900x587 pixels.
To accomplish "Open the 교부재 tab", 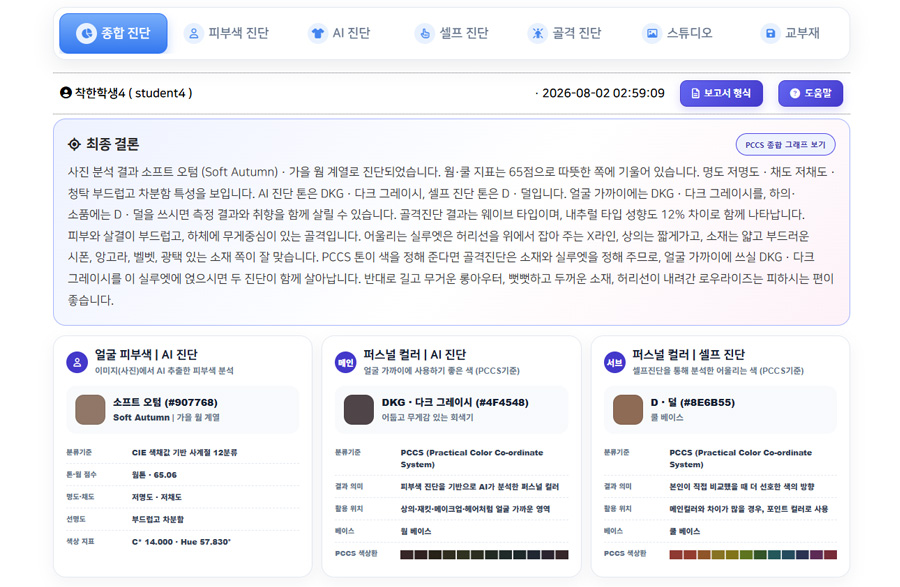I will (790, 33).
